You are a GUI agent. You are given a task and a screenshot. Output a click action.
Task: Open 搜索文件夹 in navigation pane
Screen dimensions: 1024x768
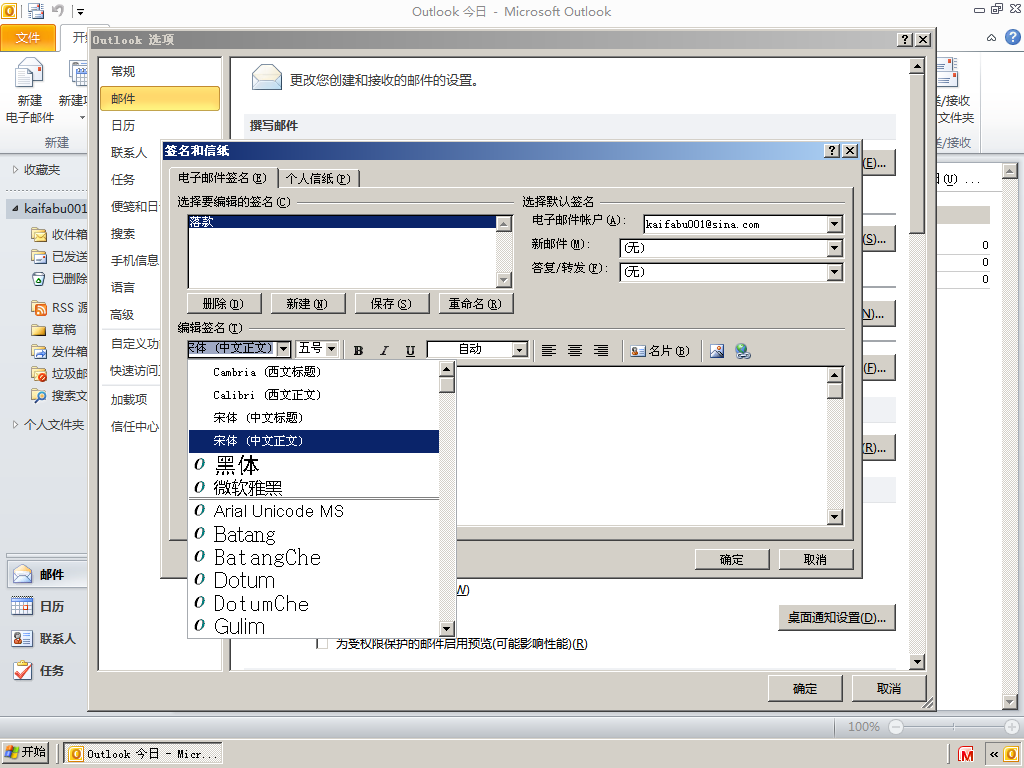tap(60, 396)
